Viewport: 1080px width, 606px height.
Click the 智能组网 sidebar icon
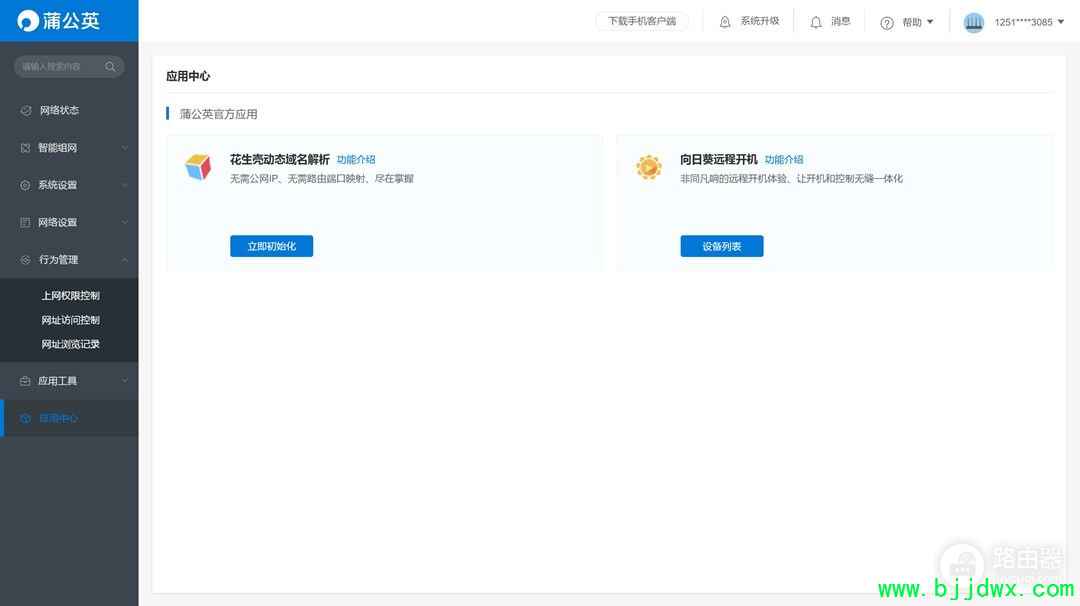pyautogui.click(x=25, y=147)
